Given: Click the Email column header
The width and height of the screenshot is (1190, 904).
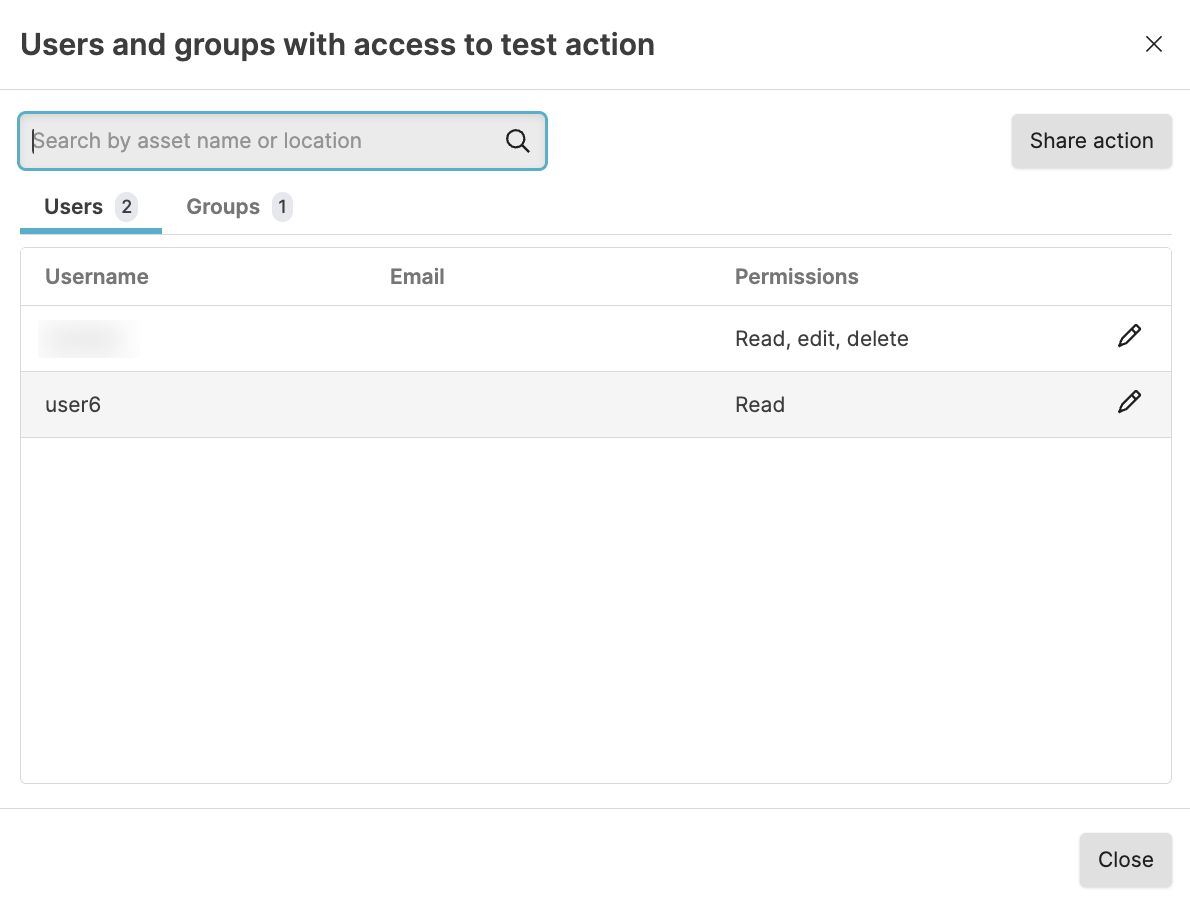Looking at the screenshot, I should click(x=417, y=277).
